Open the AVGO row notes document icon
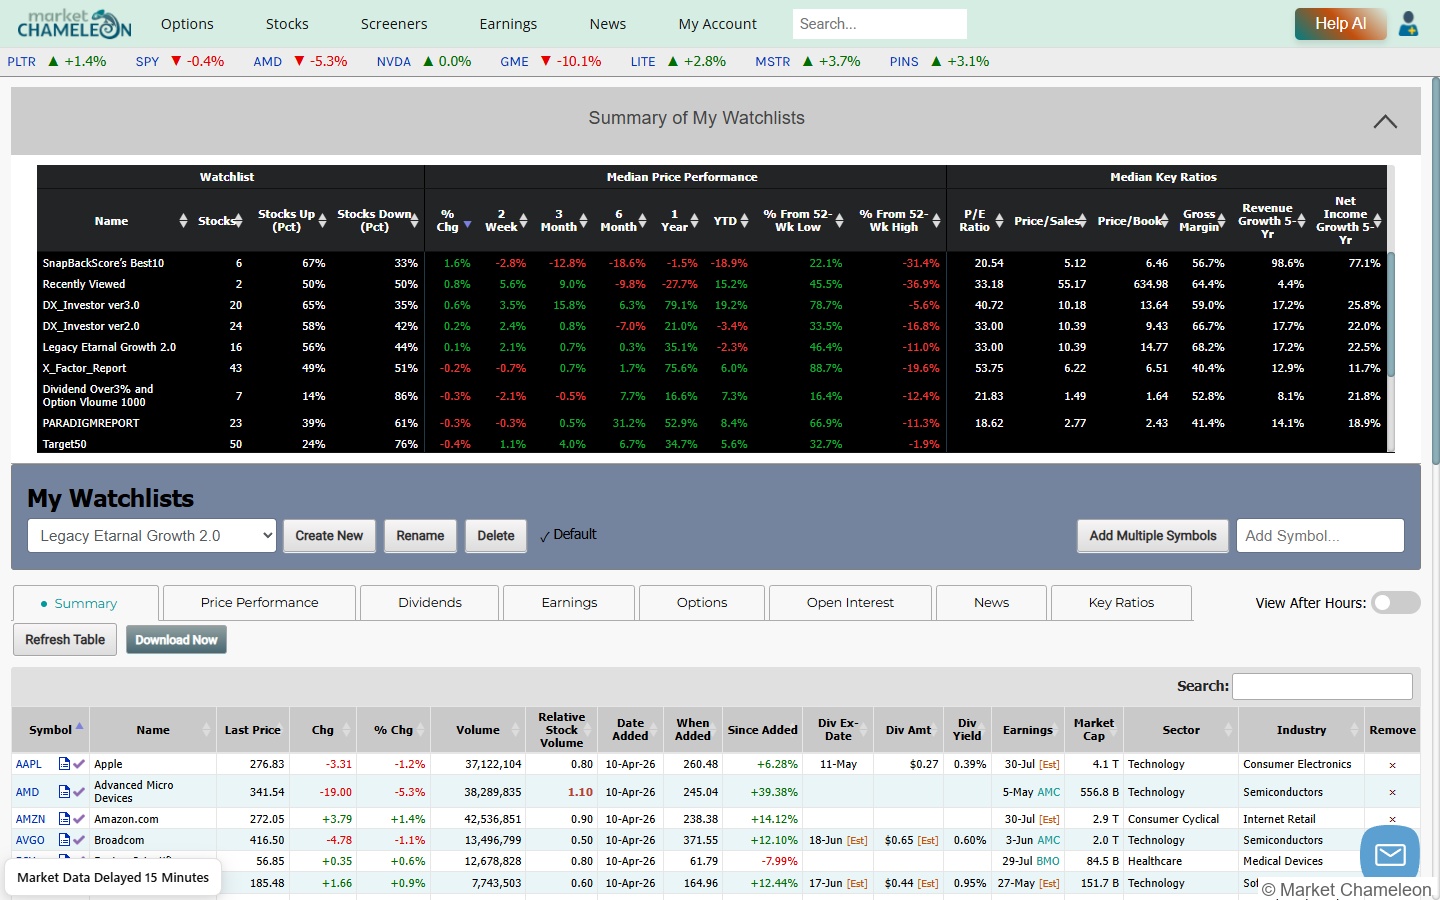1440x900 pixels. tap(64, 840)
